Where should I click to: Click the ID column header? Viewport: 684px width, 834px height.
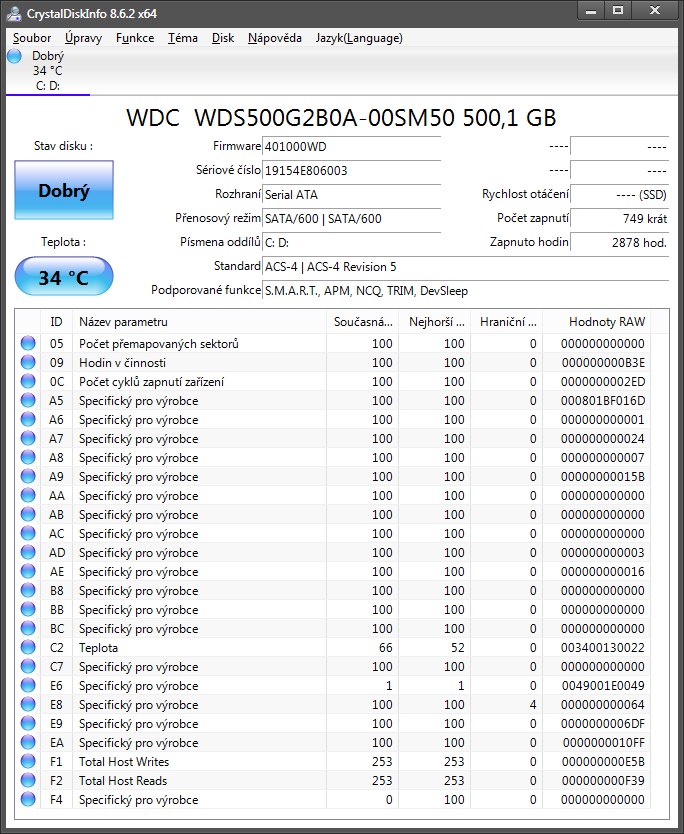(x=56, y=322)
